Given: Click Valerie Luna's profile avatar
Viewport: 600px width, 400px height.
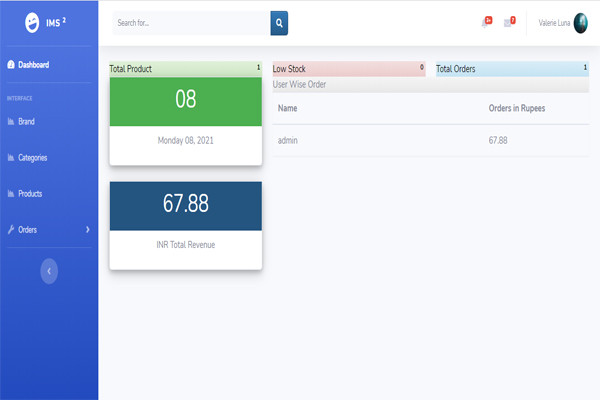Looking at the screenshot, I should [580, 22].
